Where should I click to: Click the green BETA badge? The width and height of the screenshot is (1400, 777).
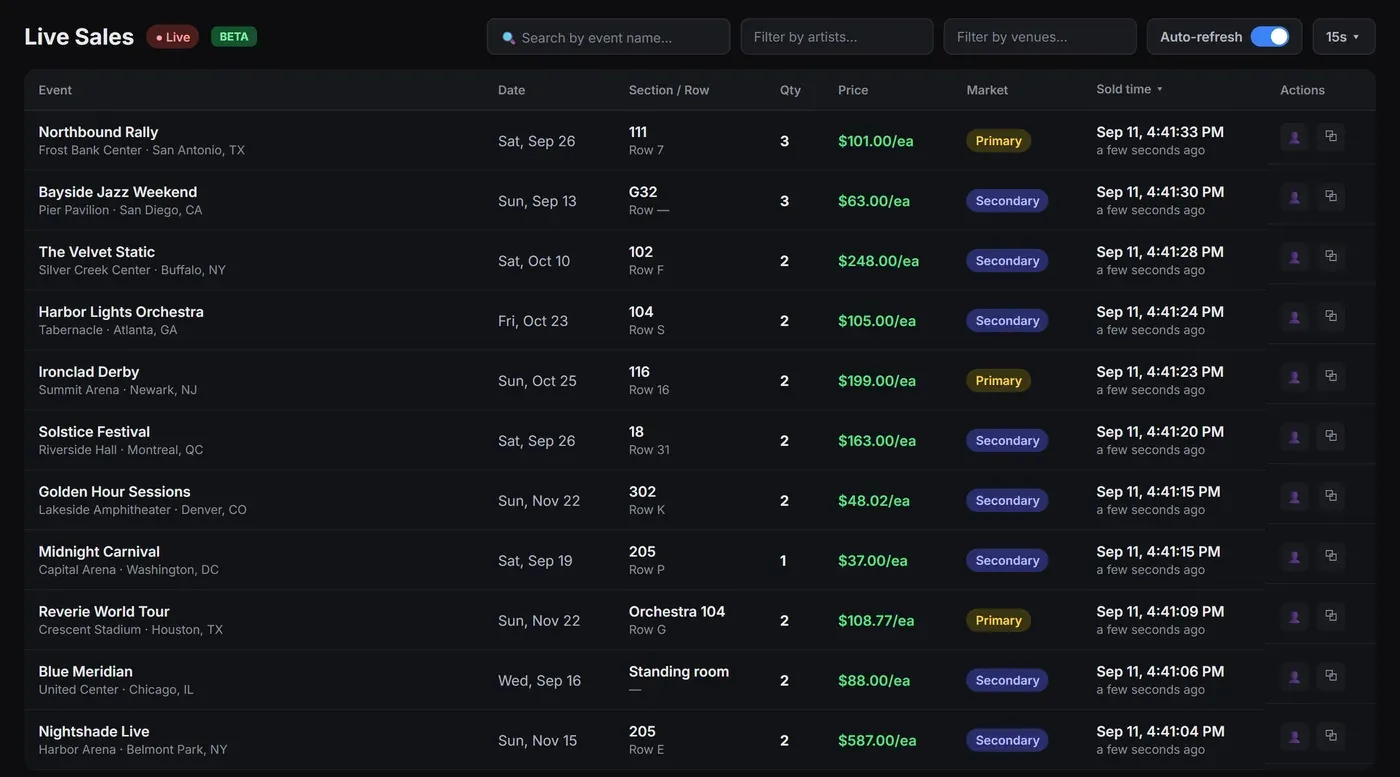234,37
